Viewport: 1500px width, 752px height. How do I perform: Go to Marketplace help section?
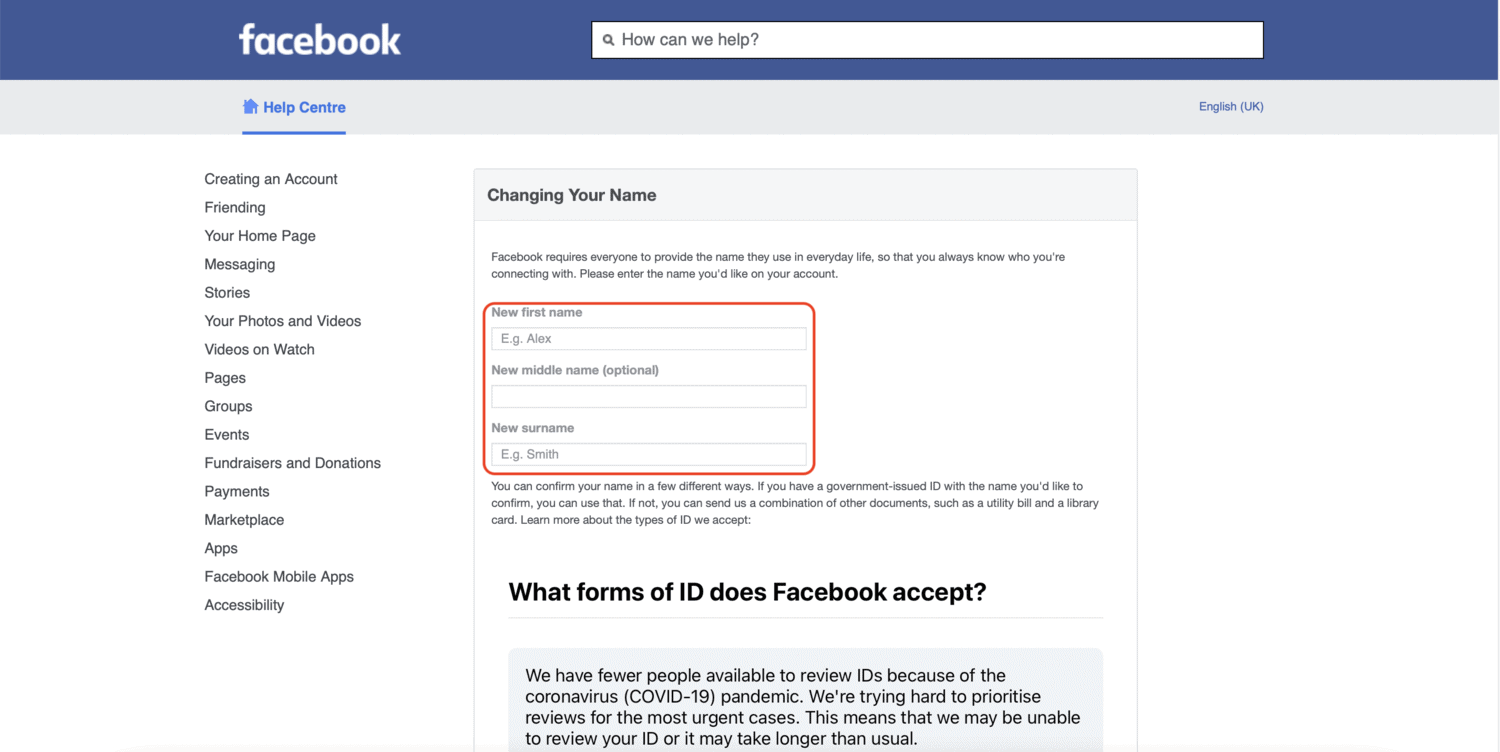[x=244, y=520]
